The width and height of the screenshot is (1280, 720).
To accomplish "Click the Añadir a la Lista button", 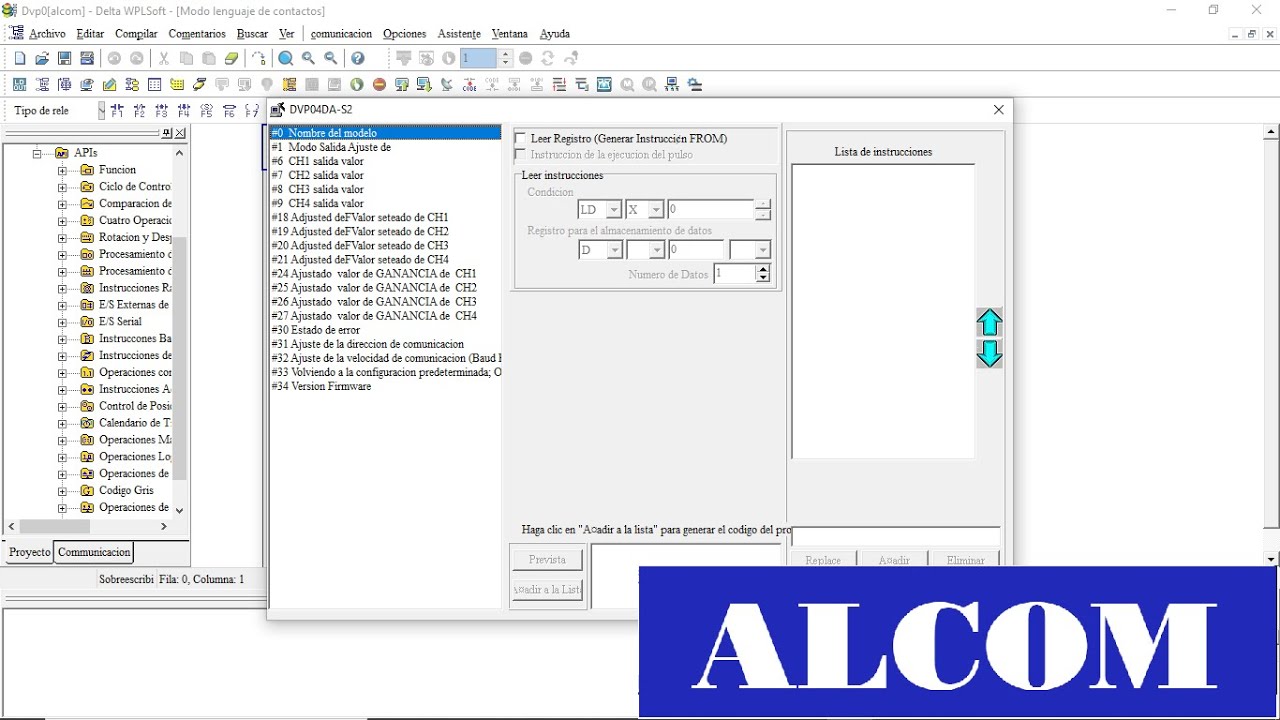I will point(547,590).
